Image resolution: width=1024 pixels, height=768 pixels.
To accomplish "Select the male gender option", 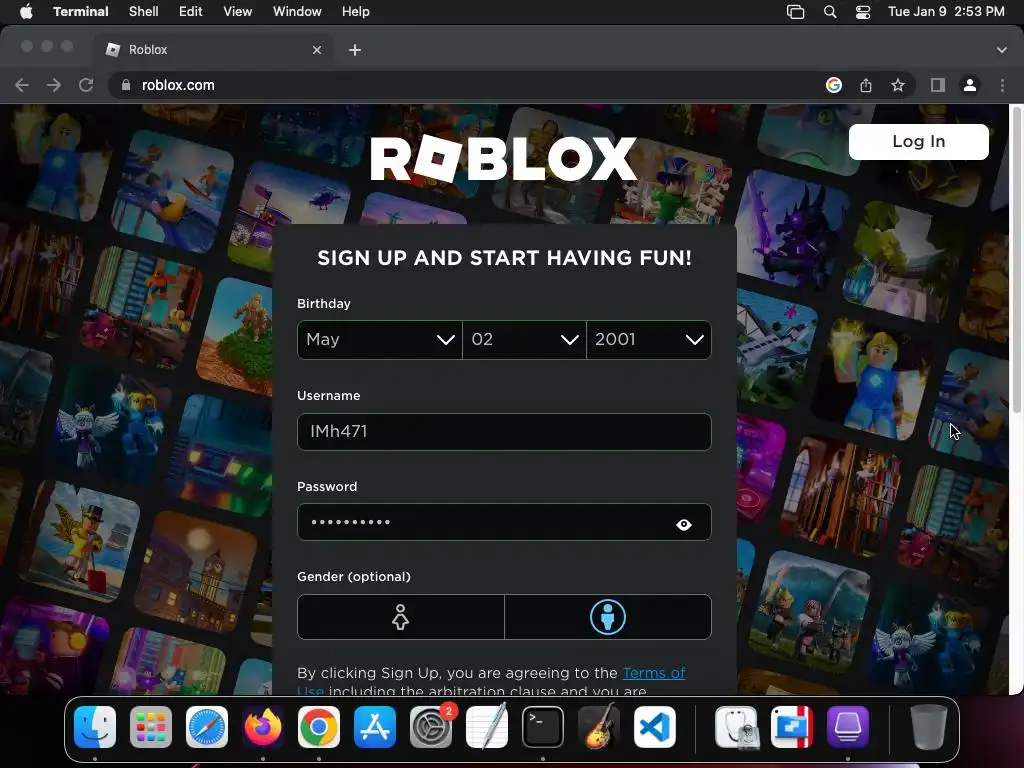I will coord(608,616).
